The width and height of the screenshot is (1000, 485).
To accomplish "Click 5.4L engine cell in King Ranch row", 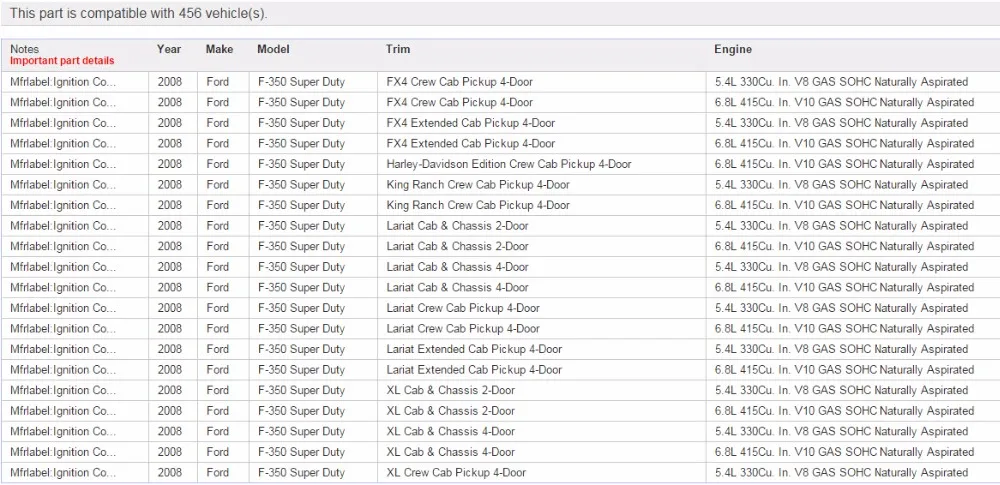I will click(x=853, y=184).
